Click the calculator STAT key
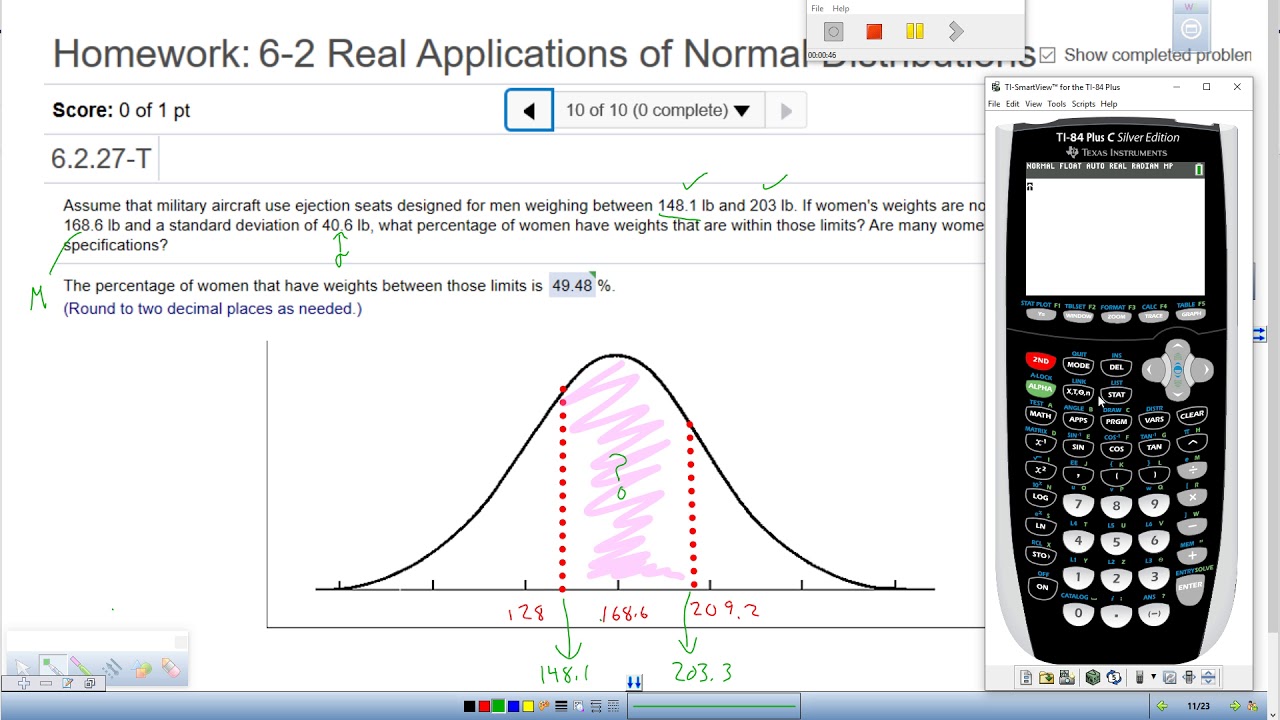Image resolution: width=1280 pixels, height=720 pixels. (x=1116, y=394)
